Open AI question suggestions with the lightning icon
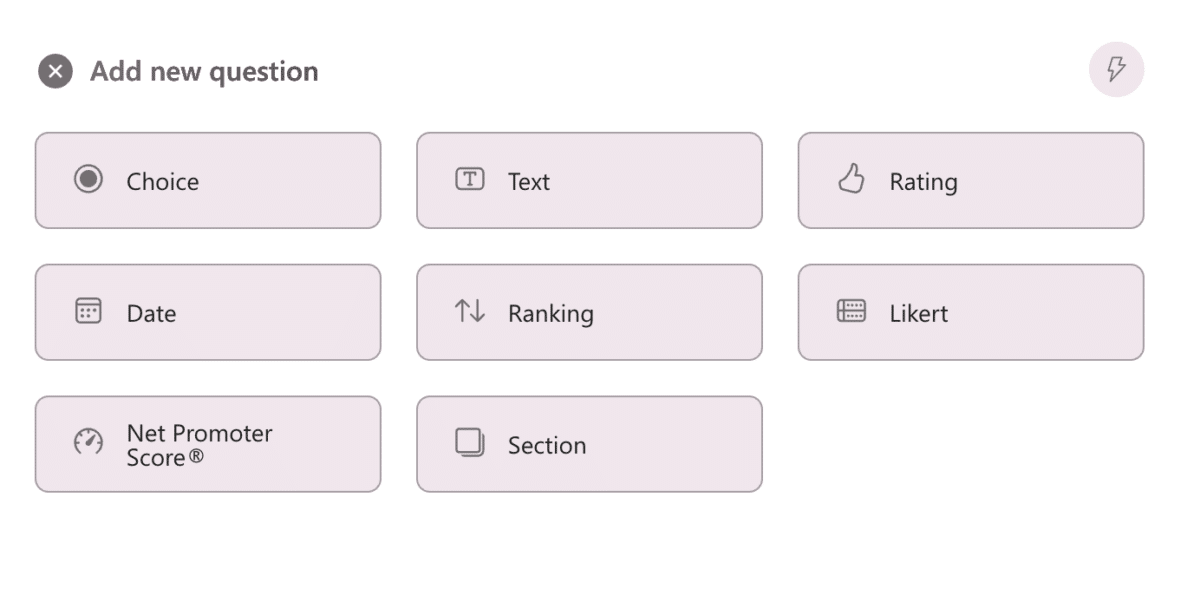The height and width of the screenshot is (595, 1200). coord(1117,69)
